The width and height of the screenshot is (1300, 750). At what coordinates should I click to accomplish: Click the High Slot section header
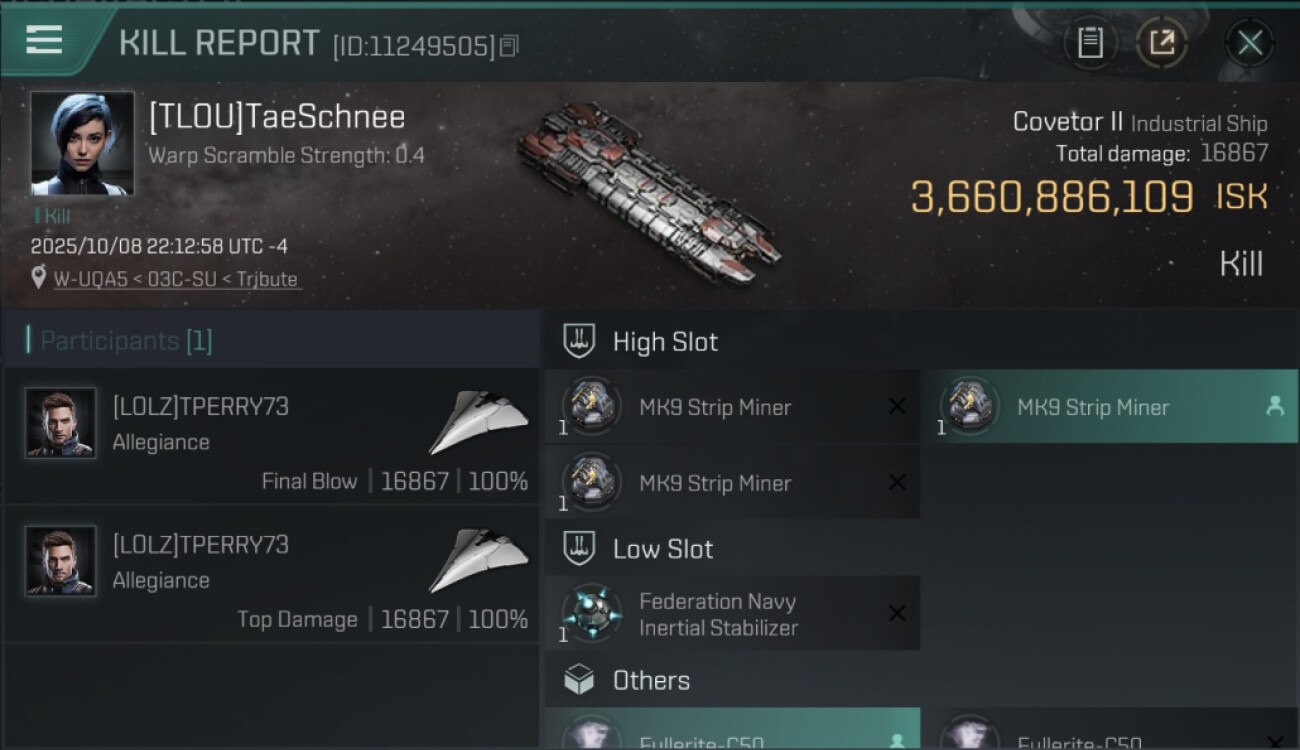click(665, 342)
